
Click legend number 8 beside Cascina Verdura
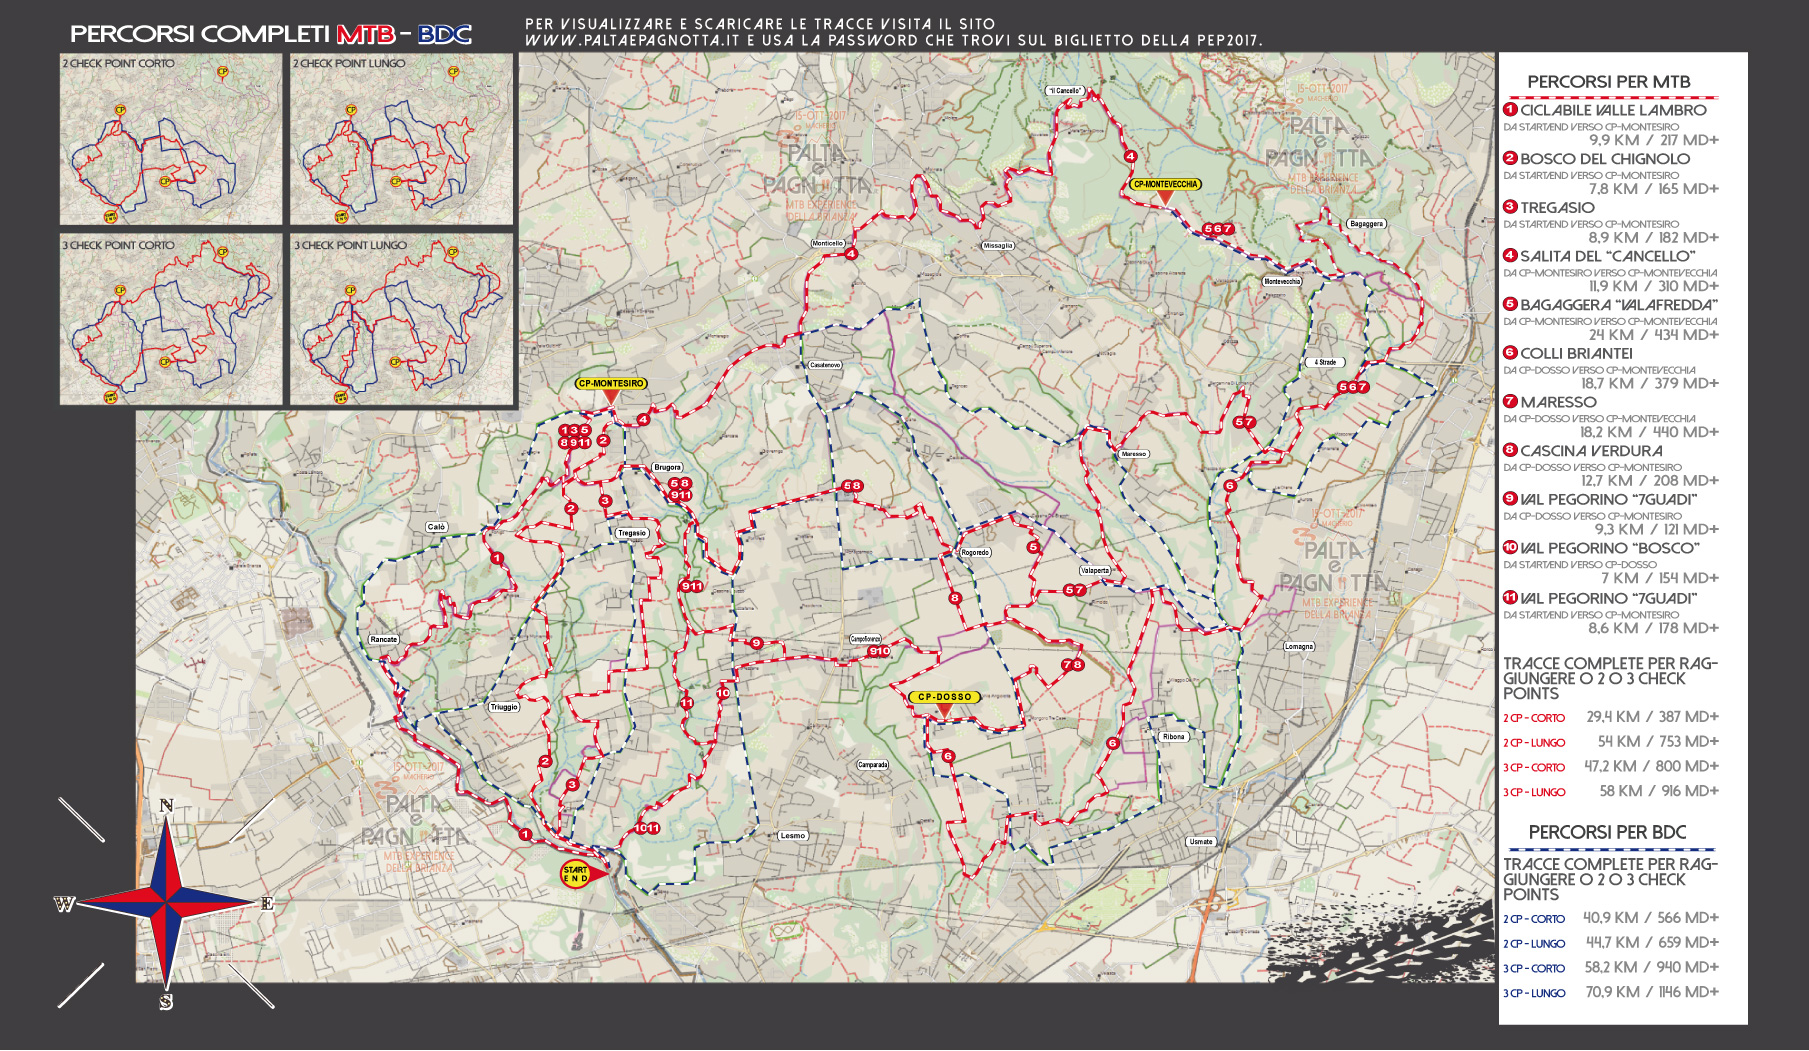(x=1510, y=450)
